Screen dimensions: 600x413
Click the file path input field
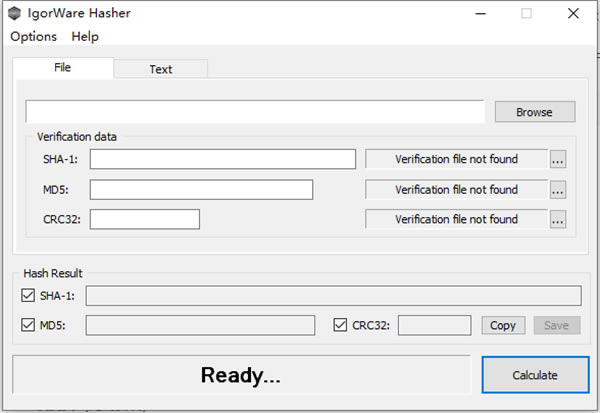(255, 112)
